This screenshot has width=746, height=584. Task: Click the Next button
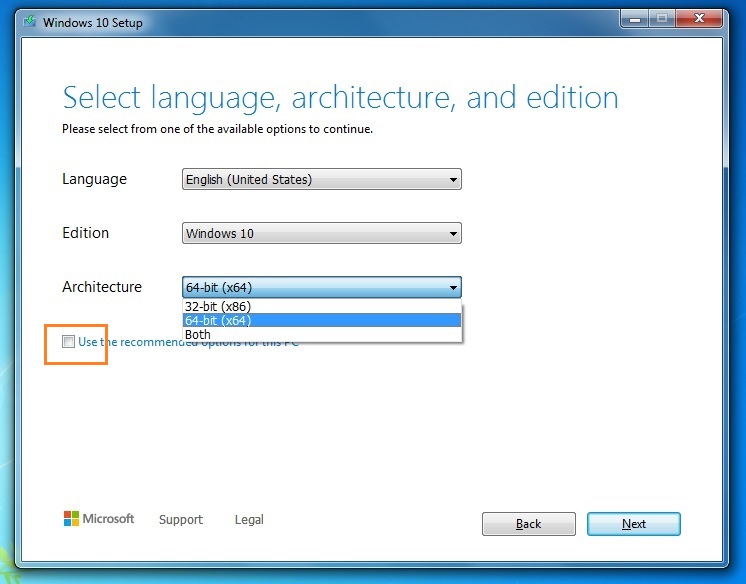[x=634, y=524]
